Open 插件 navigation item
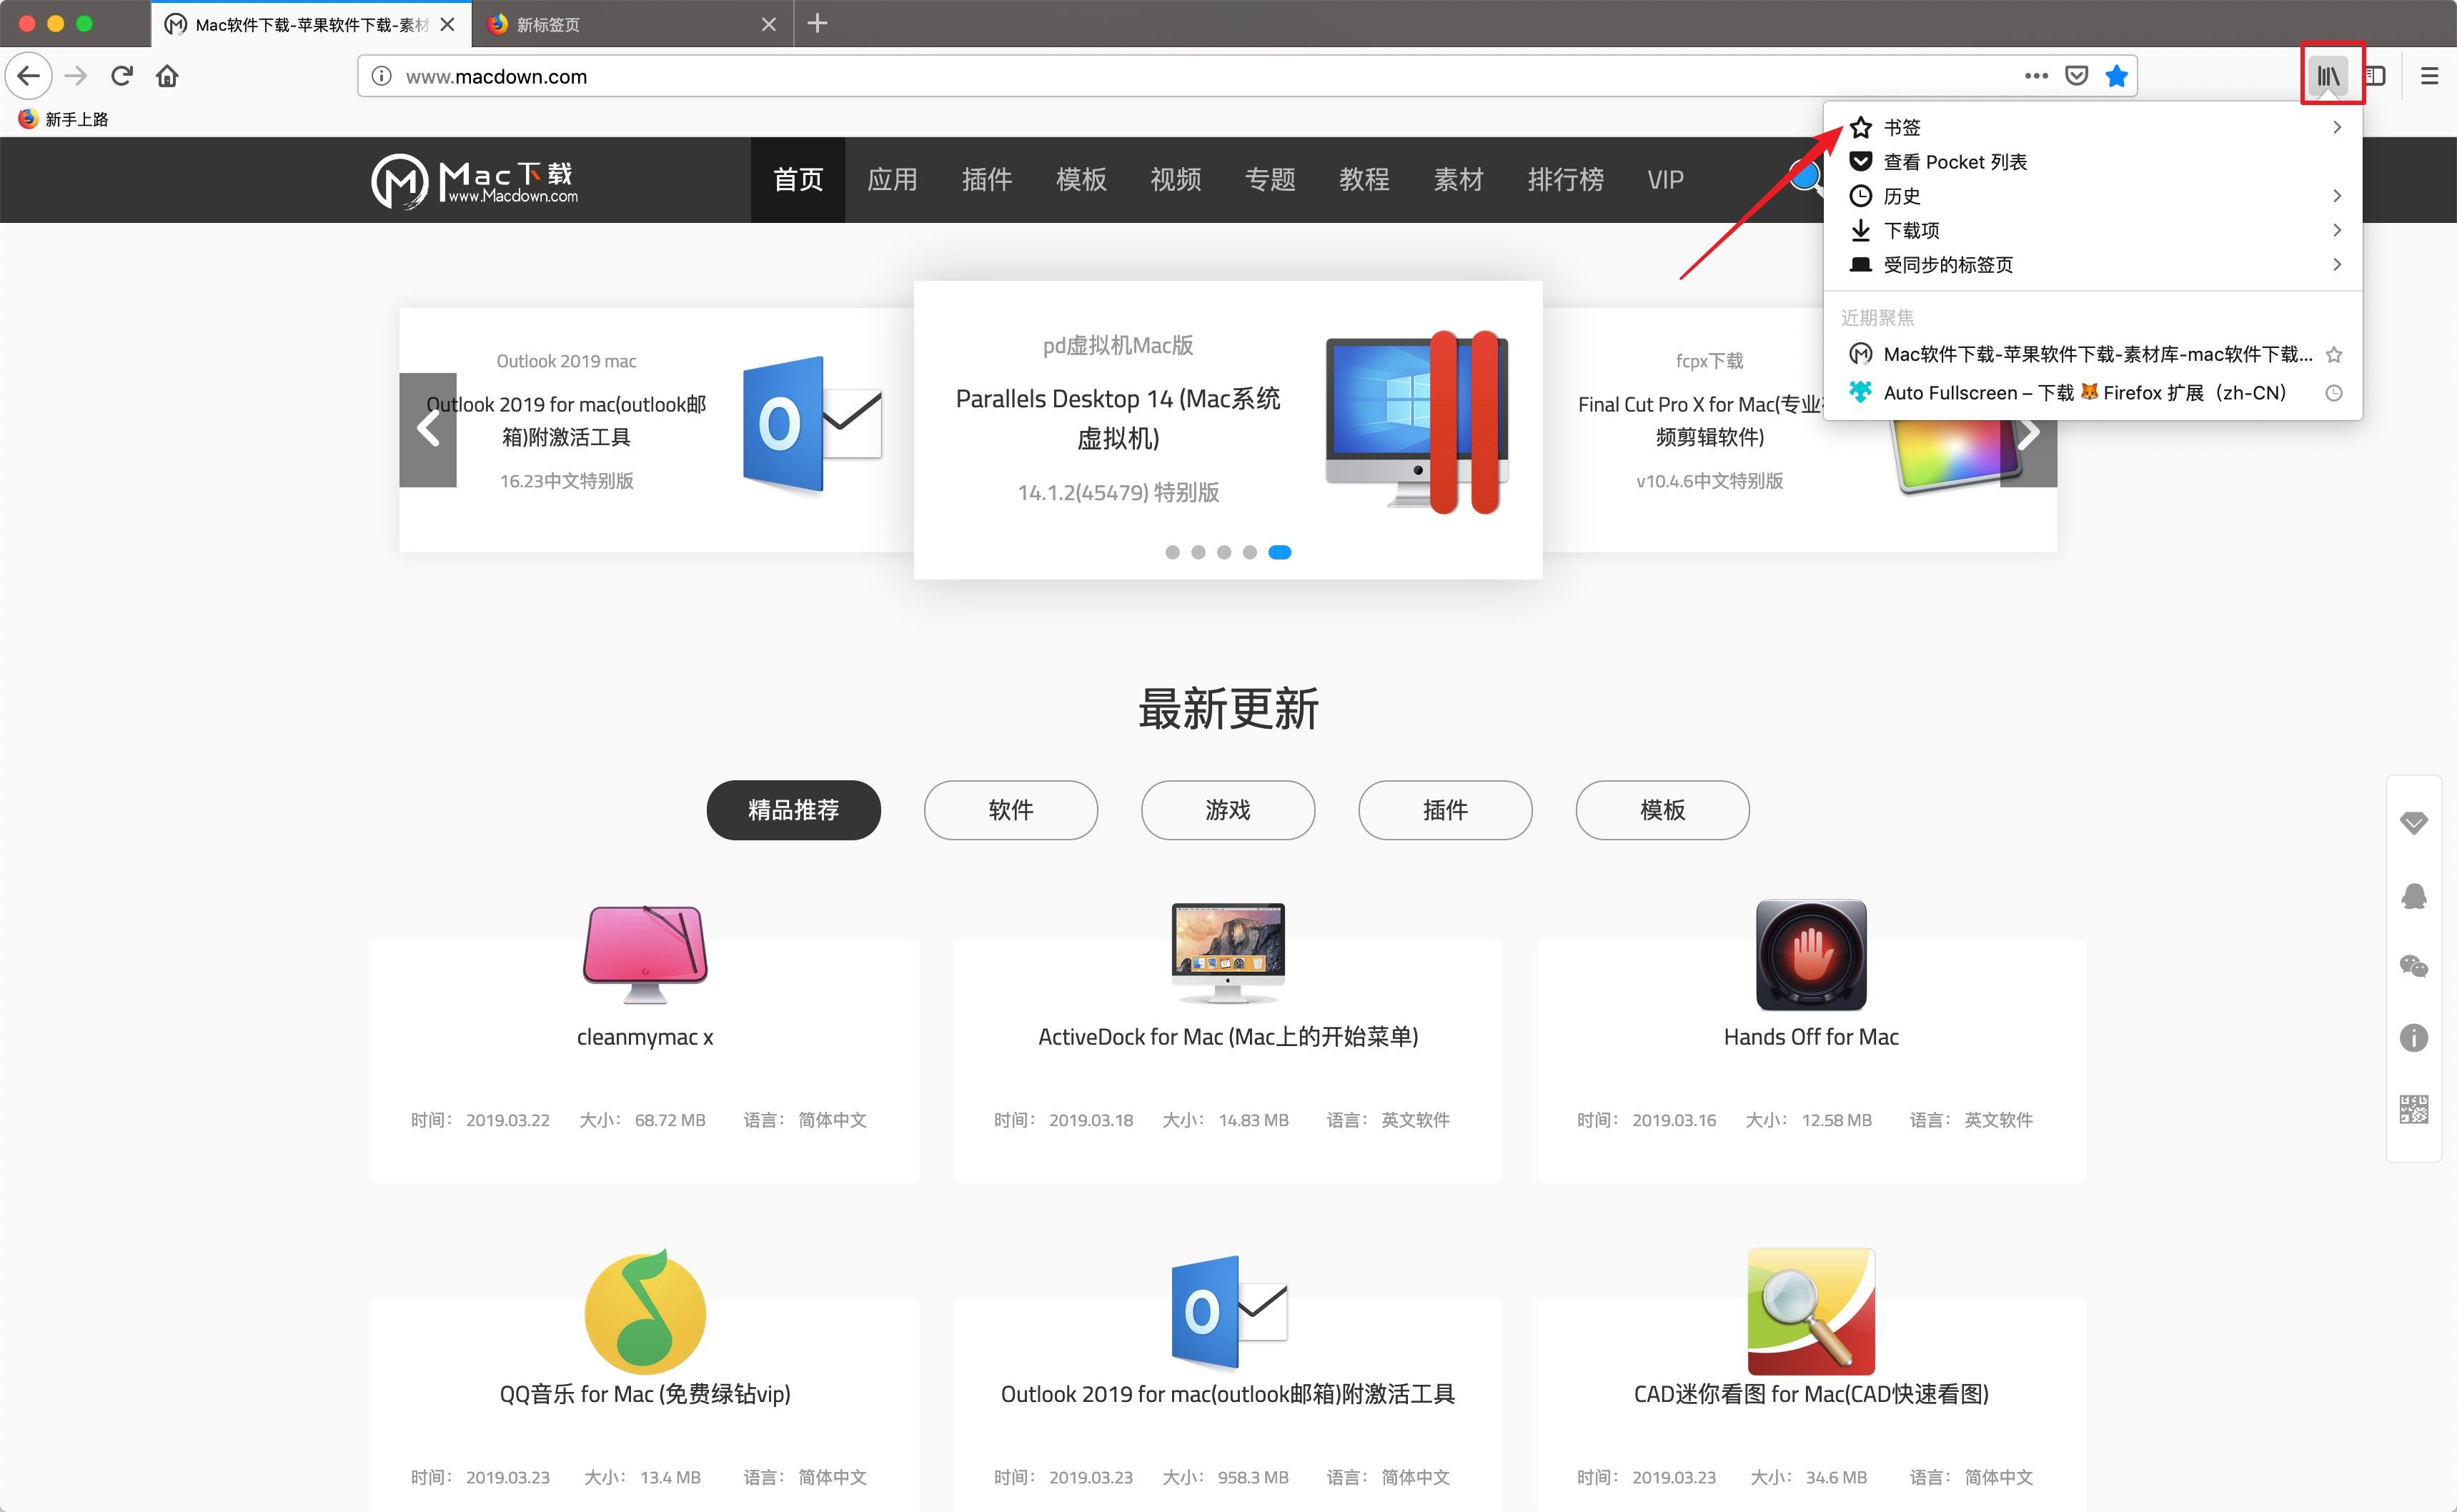Screen dimensions: 2457x1512 pos(986,180)
